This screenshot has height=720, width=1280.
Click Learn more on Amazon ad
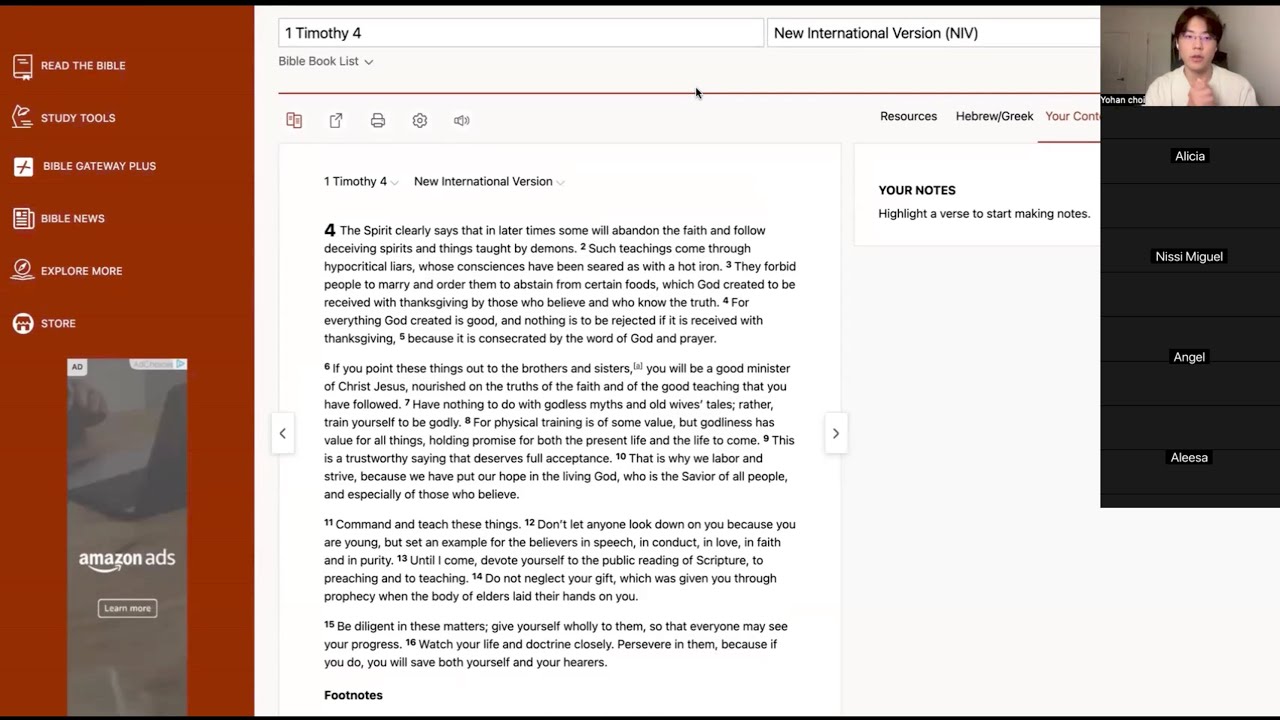tap(127, 608)
